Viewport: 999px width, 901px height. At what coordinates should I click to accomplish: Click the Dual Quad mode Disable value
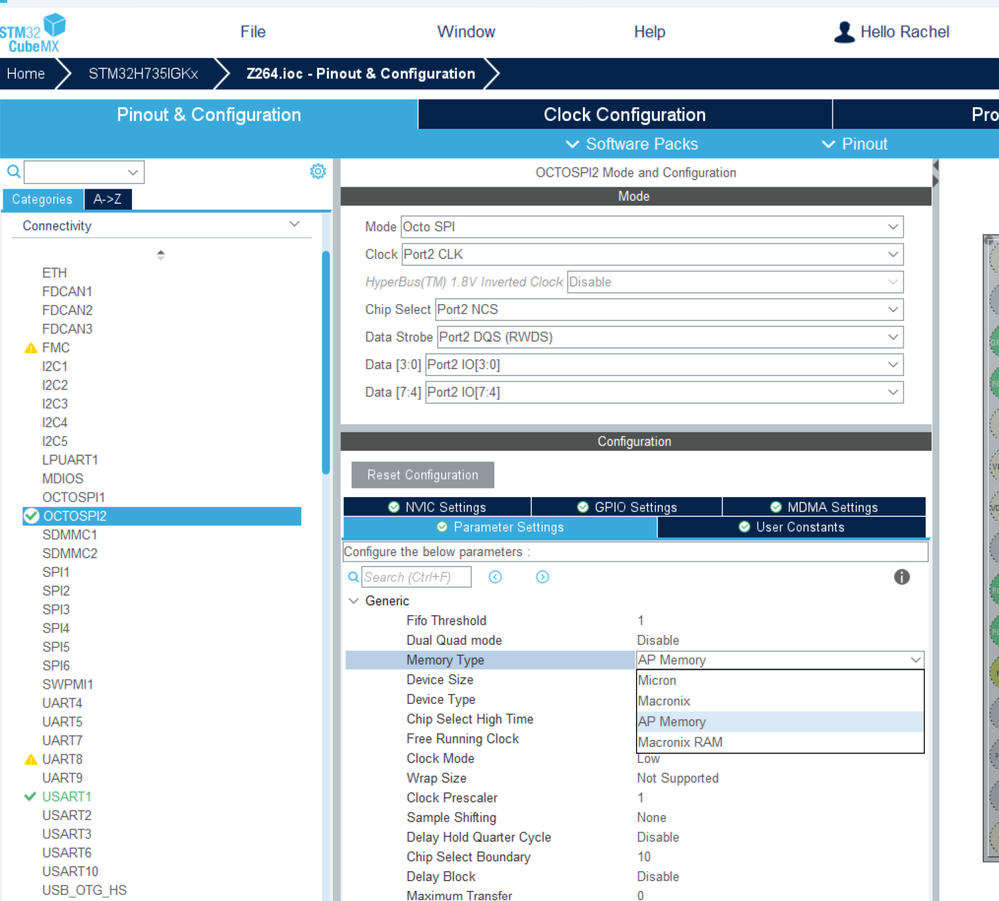point(658,640)
